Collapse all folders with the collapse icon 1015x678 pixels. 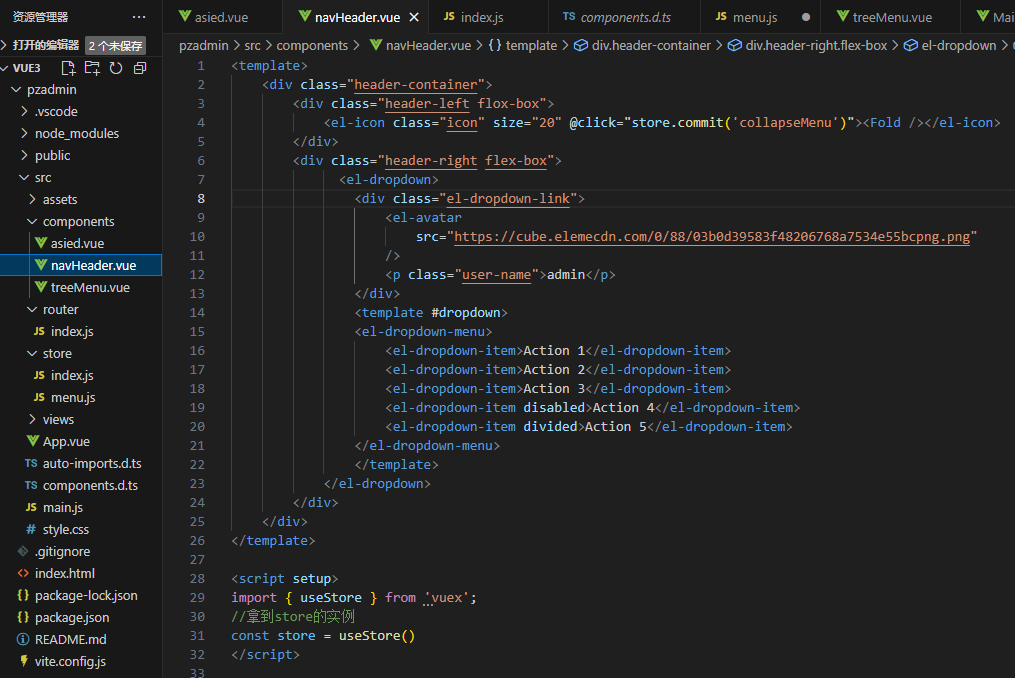[140, 68]
